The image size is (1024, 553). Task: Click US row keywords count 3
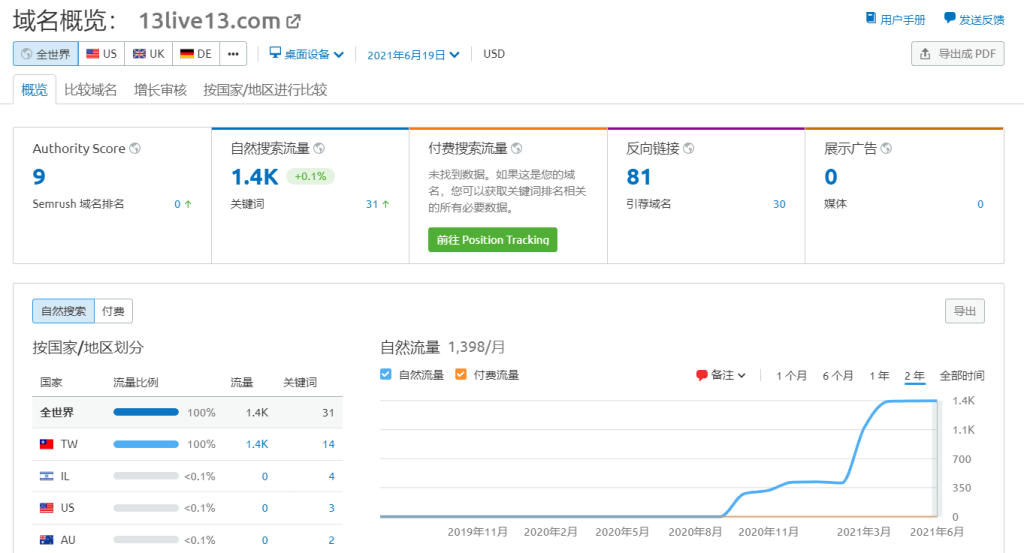pyautogui.click(x=332, y=508)
